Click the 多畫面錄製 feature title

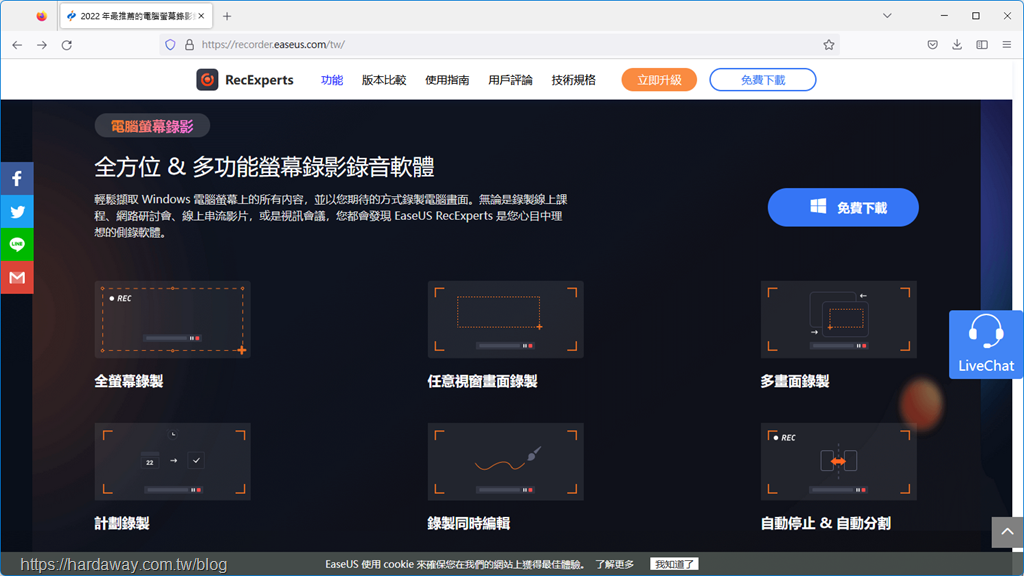(795, 381)
